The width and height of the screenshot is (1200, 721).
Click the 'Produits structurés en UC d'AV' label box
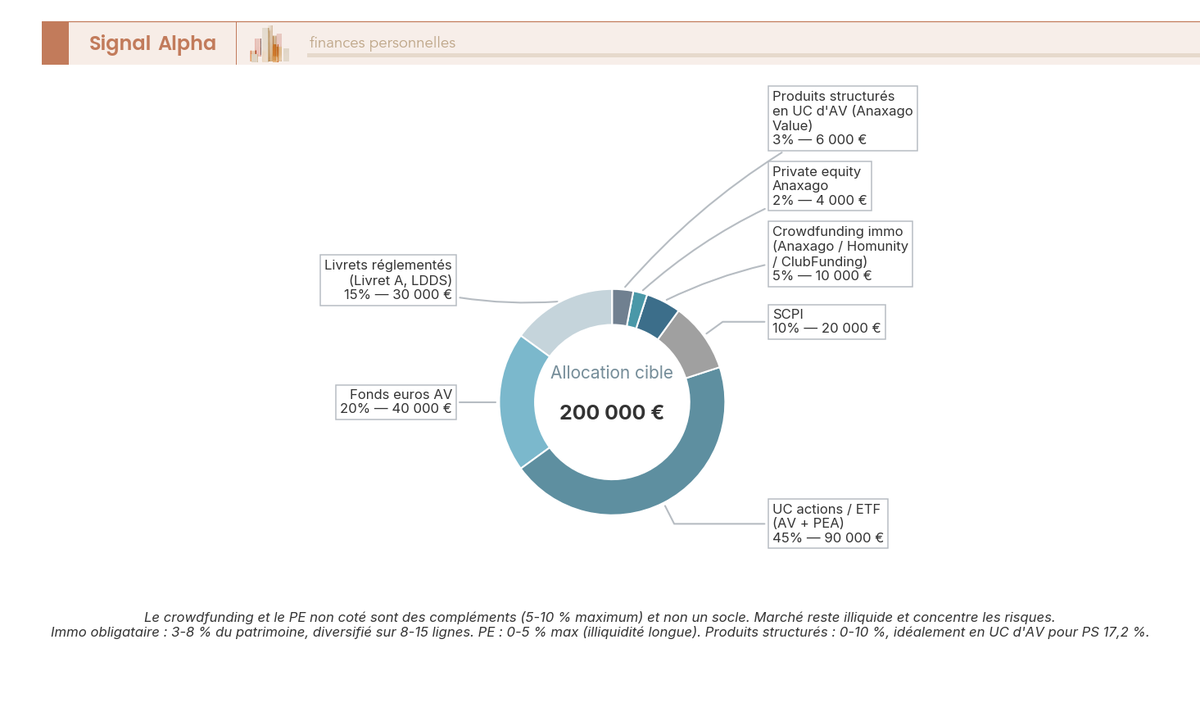coord(842,118)
